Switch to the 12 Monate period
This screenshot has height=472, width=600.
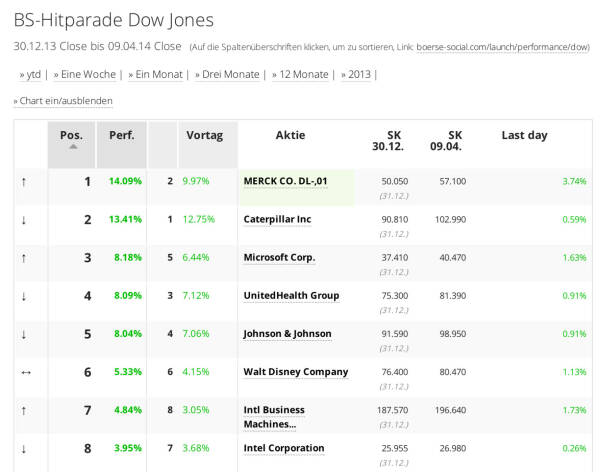click(300, 74)
